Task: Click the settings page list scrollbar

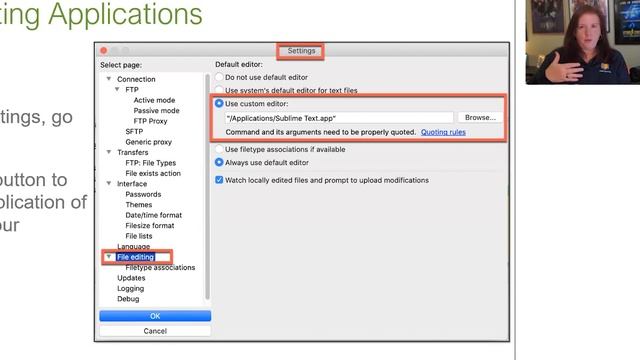Action: coord(207,187)
